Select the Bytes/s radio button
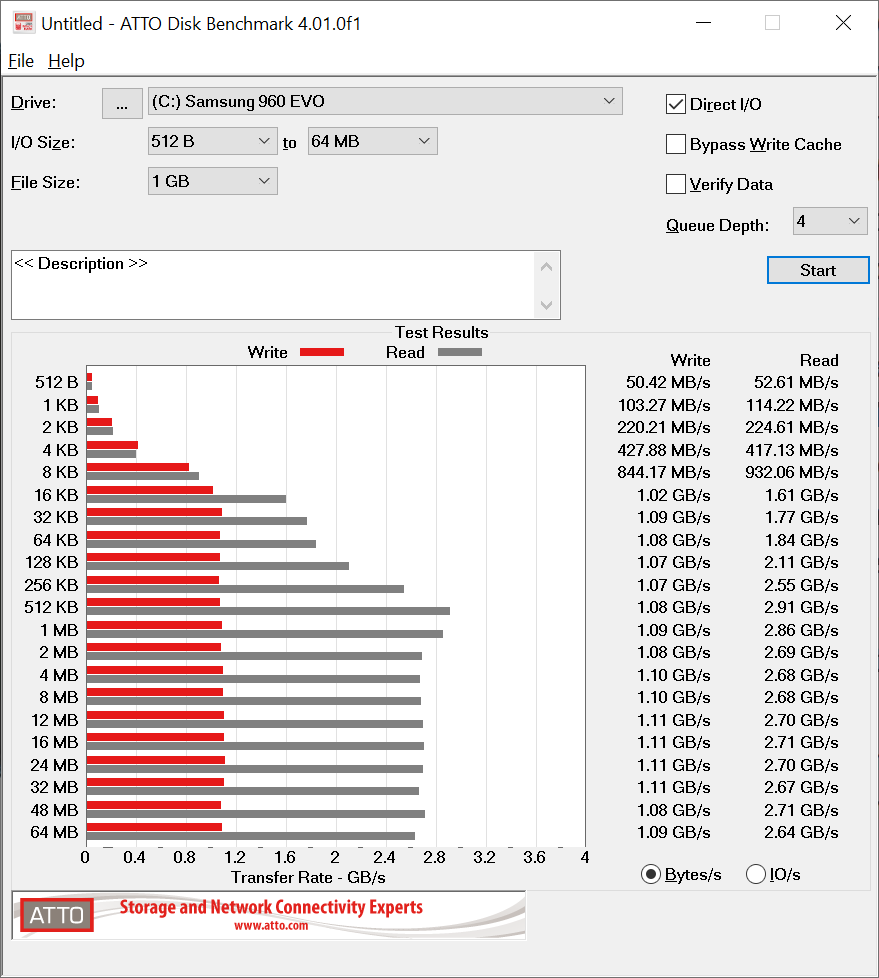879x978 pixels. [651, 874]
